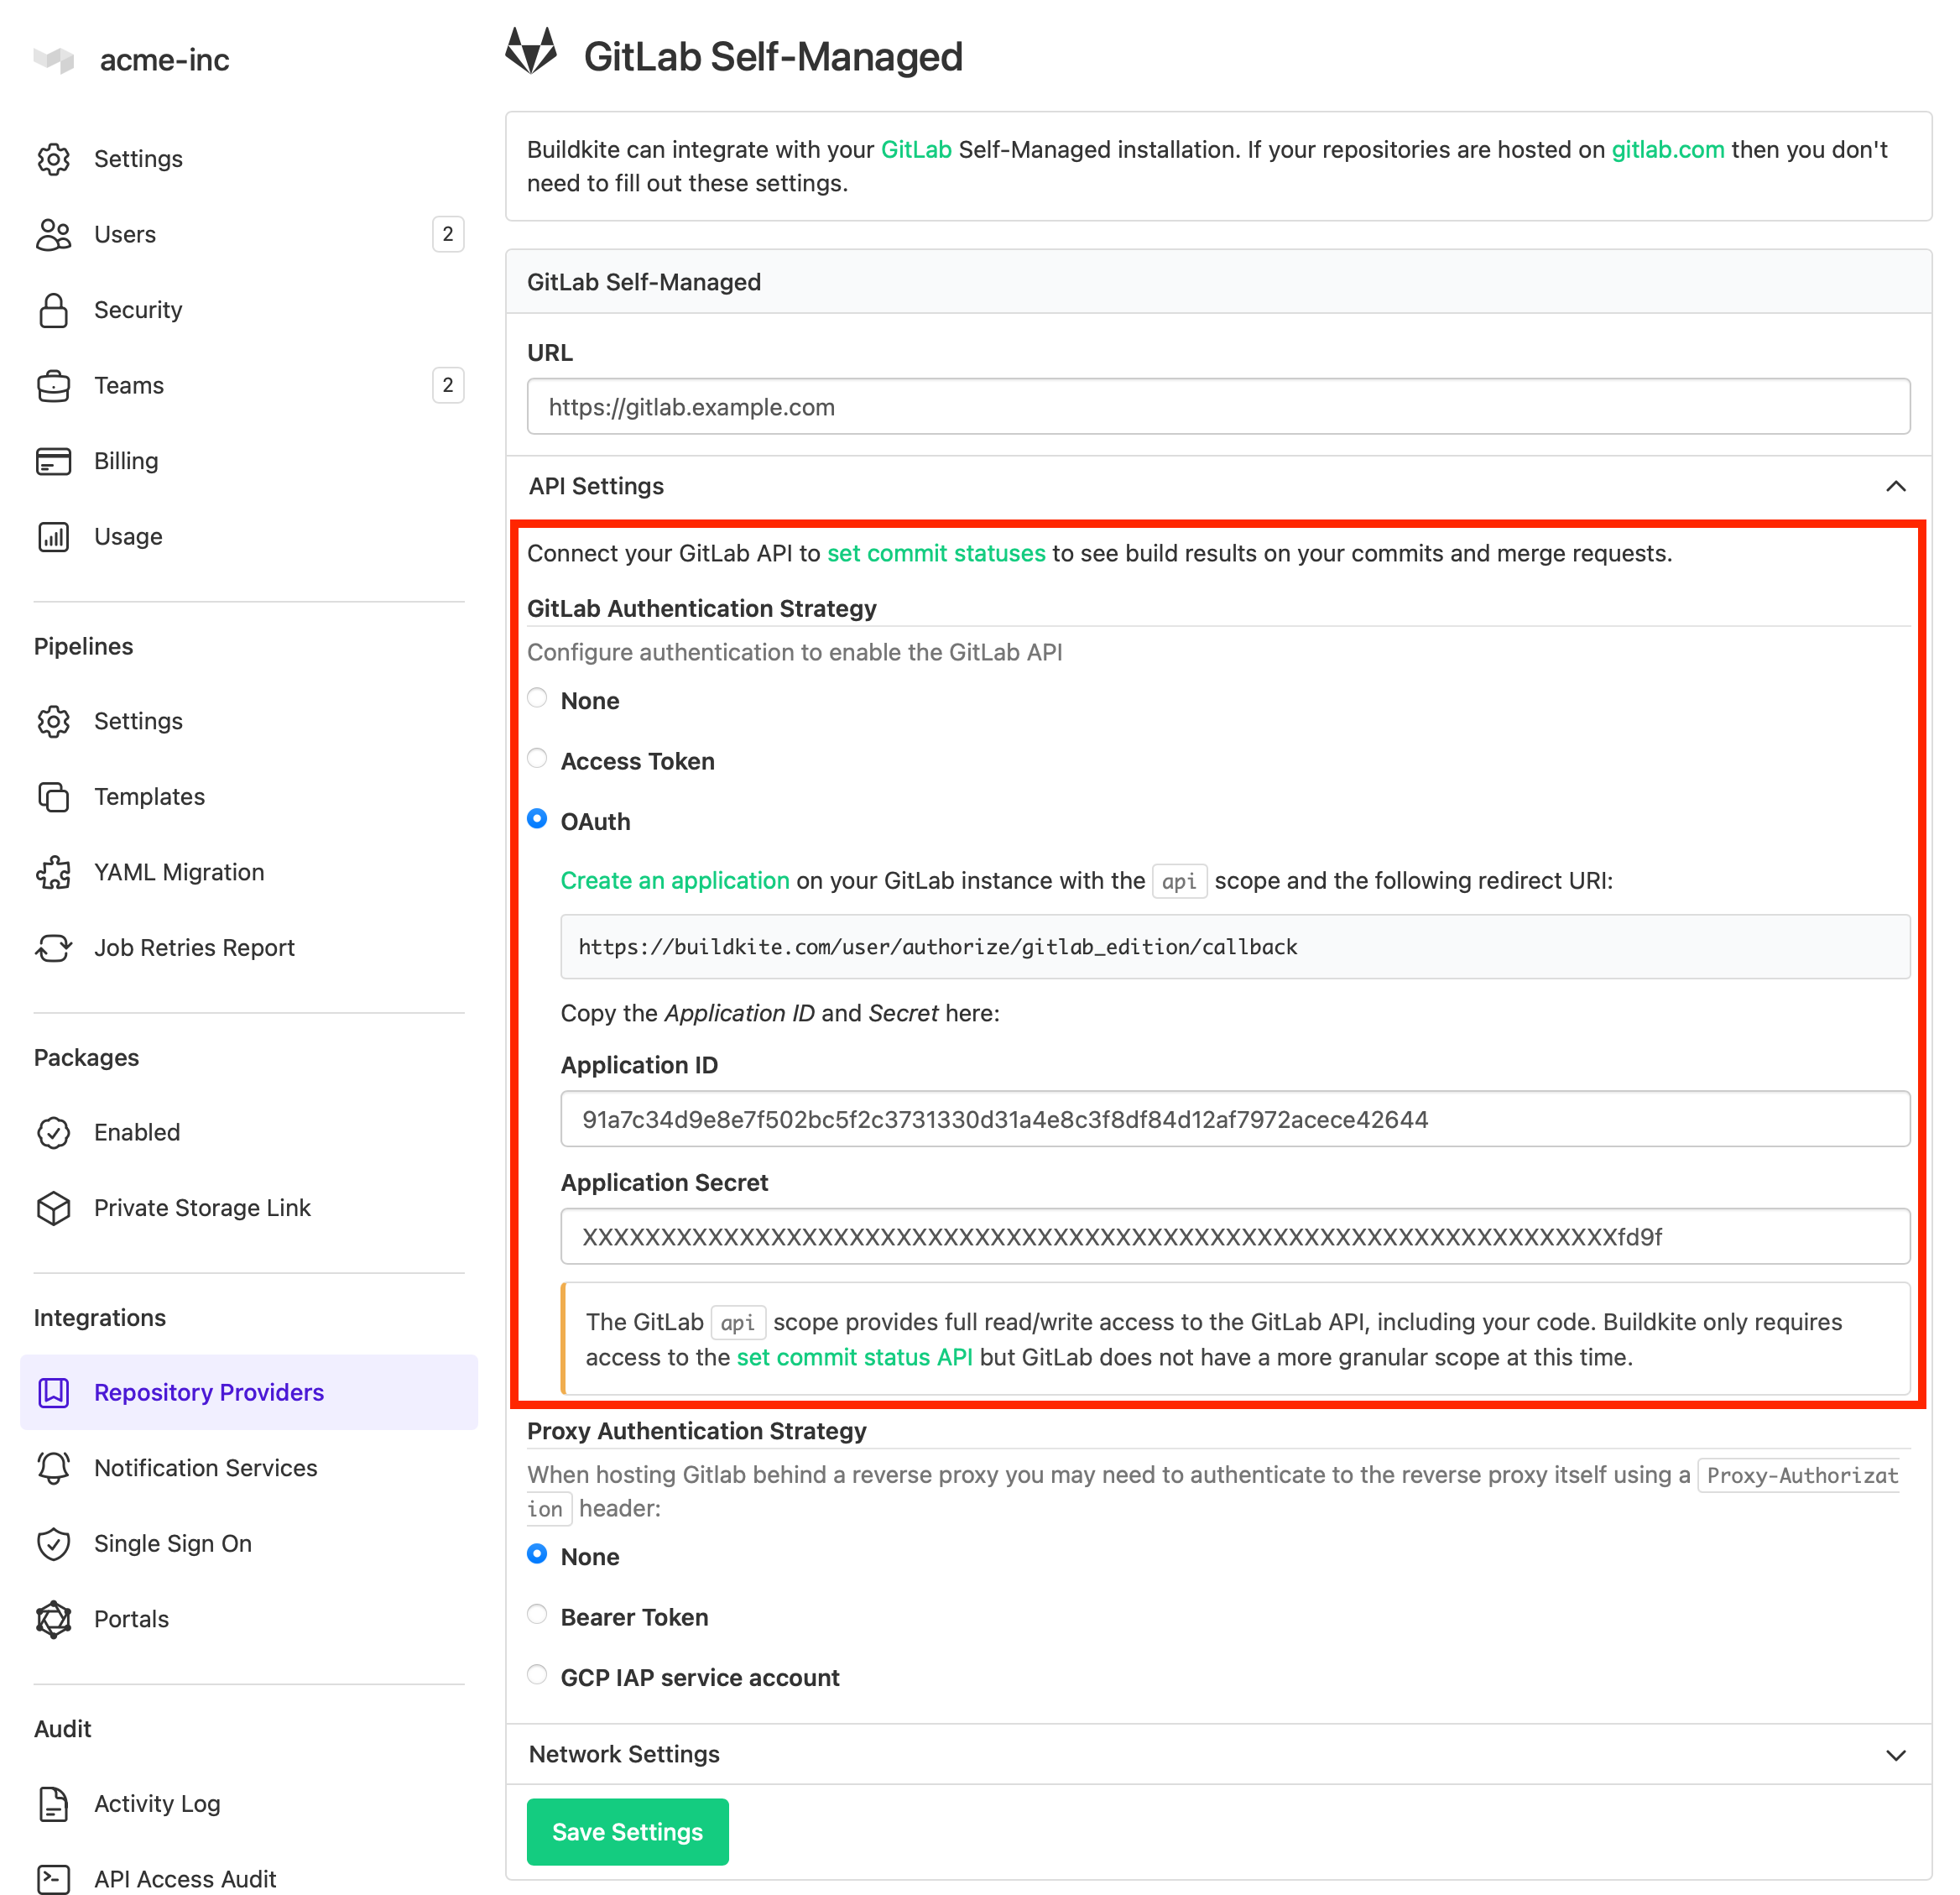Open the YAML Migration page
The image size is (1960, 1895).
179,871
